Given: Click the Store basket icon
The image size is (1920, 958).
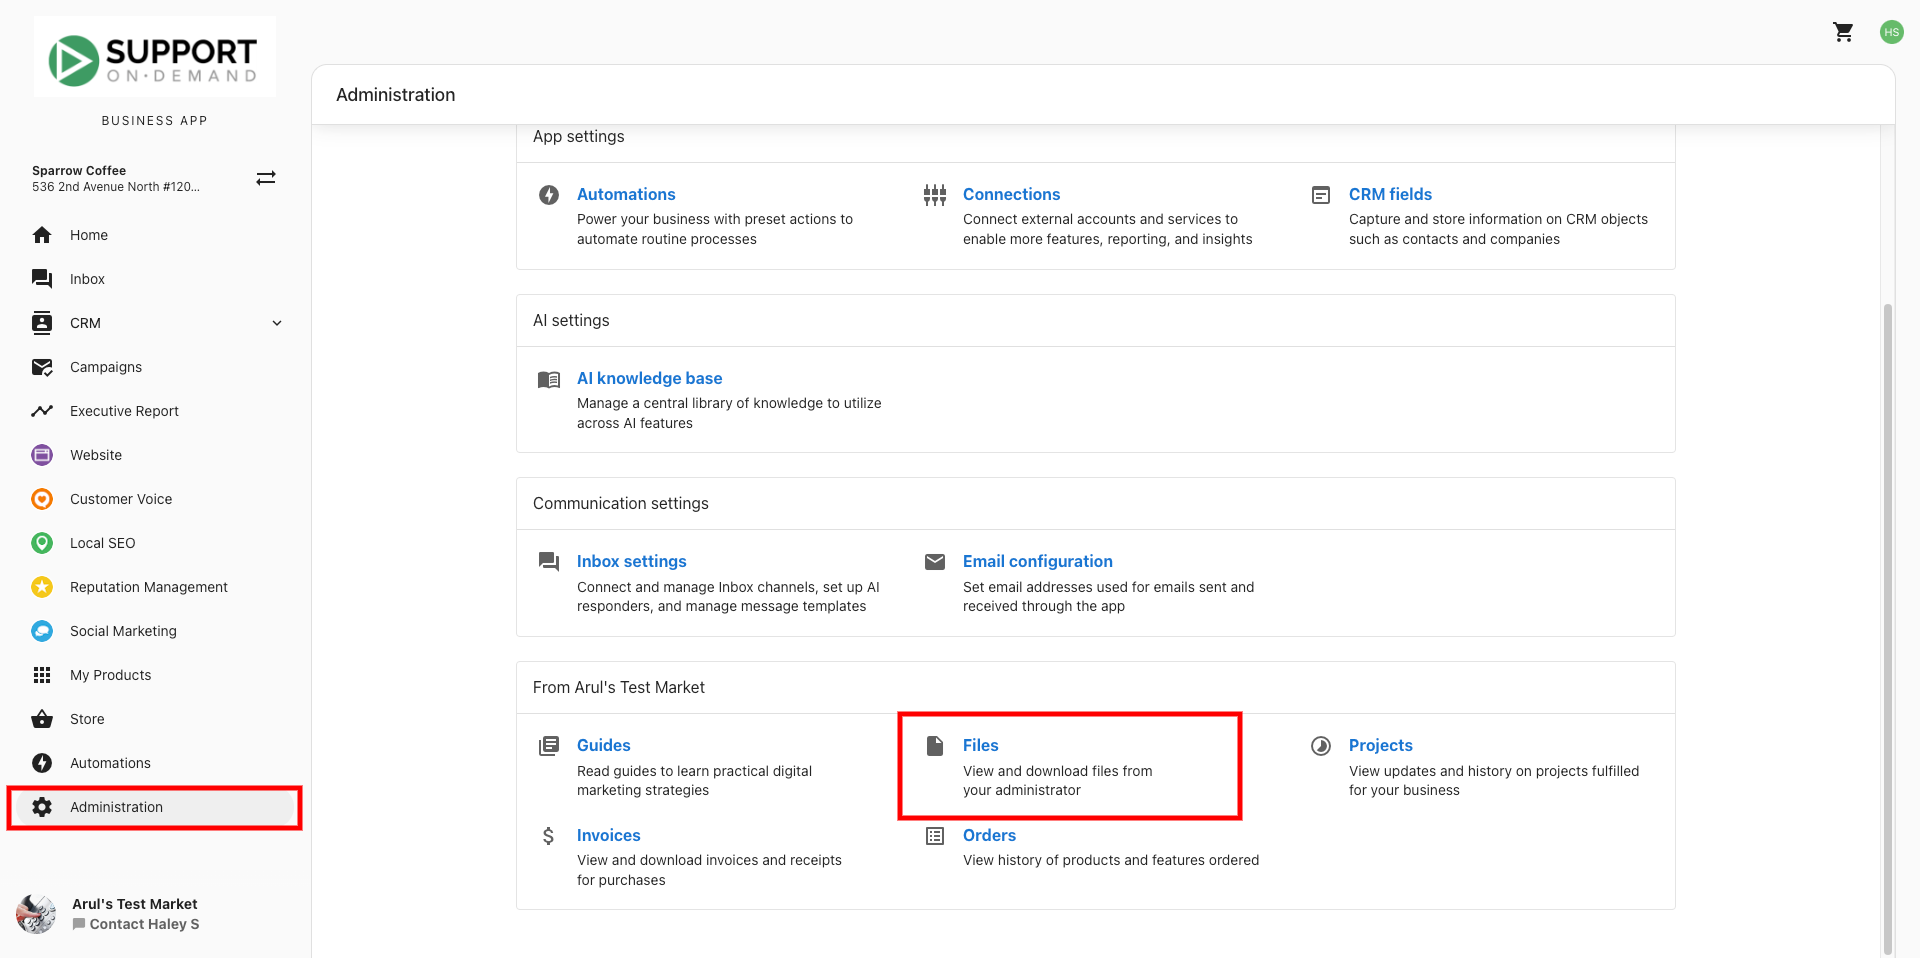Looking at the screenshot, I should (42, 719).
